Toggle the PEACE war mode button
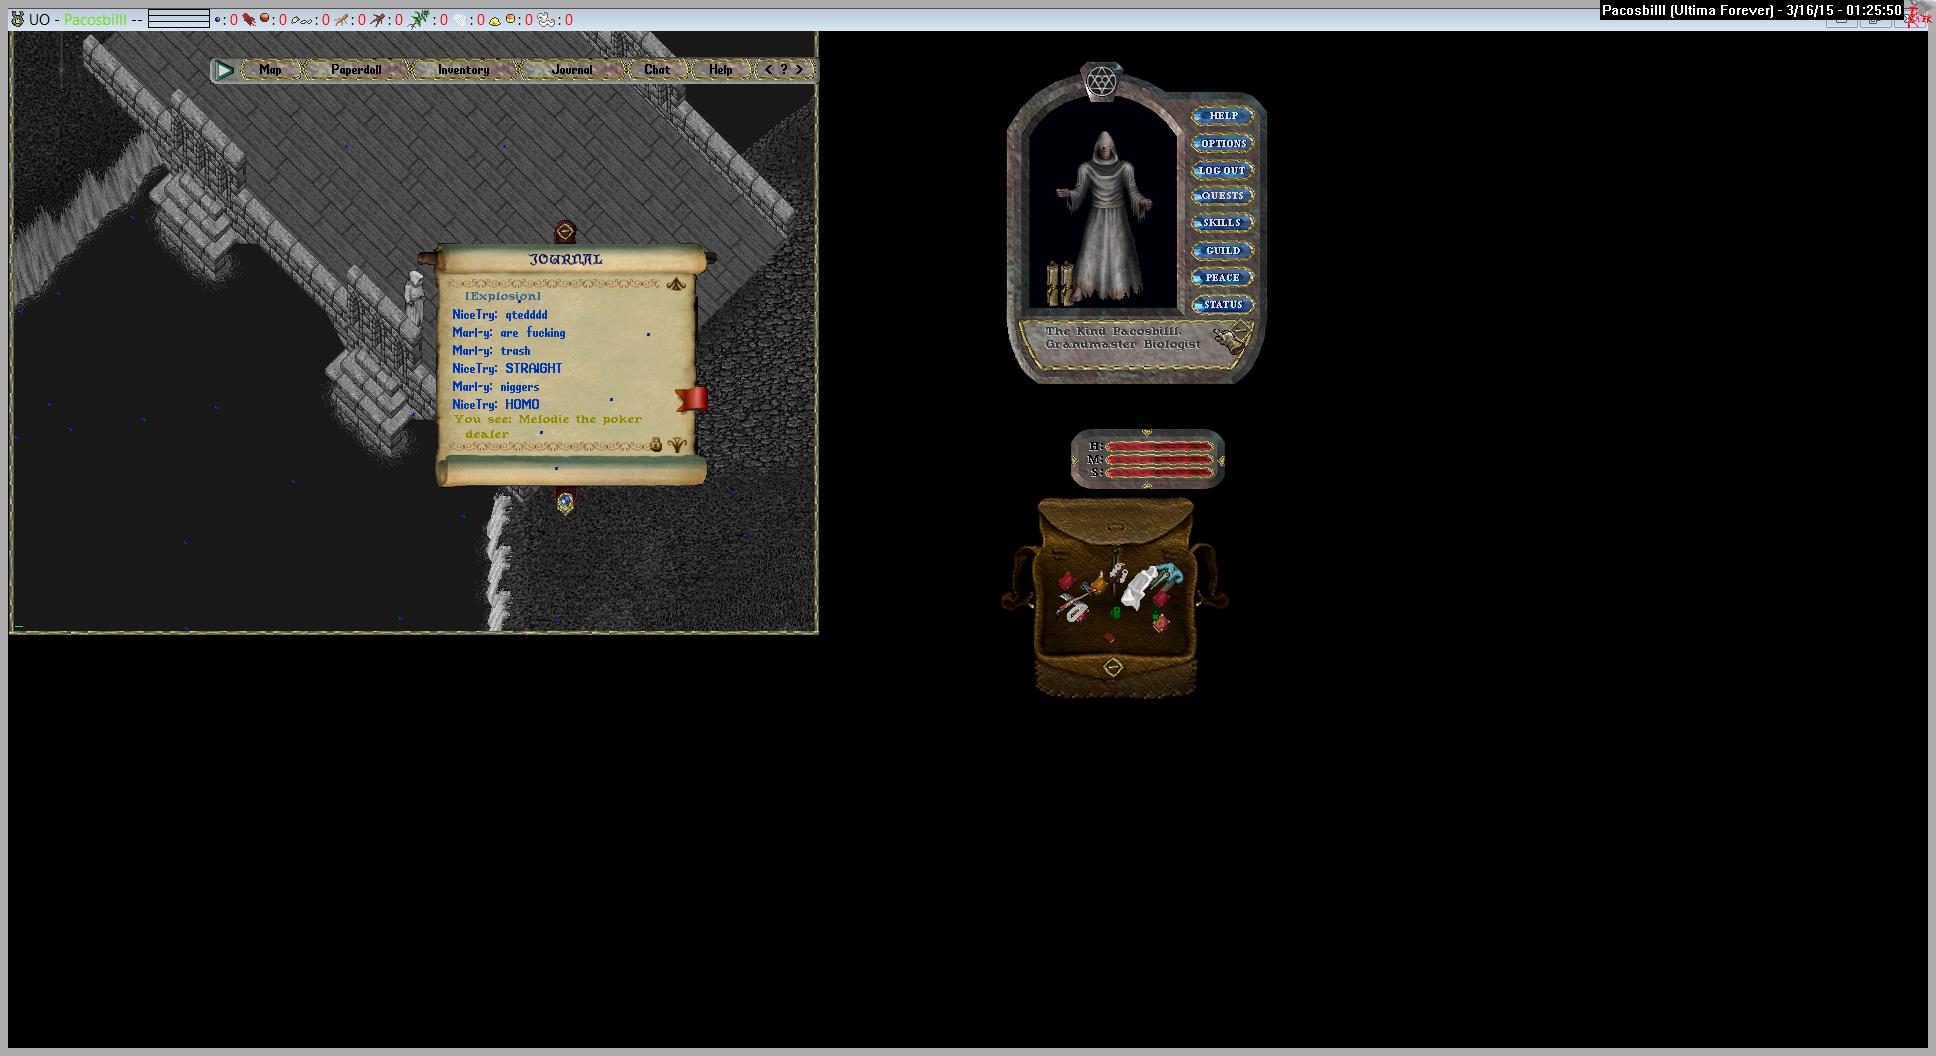The width and height of the screenshot is (1936, 1056). click(1222, 278)
